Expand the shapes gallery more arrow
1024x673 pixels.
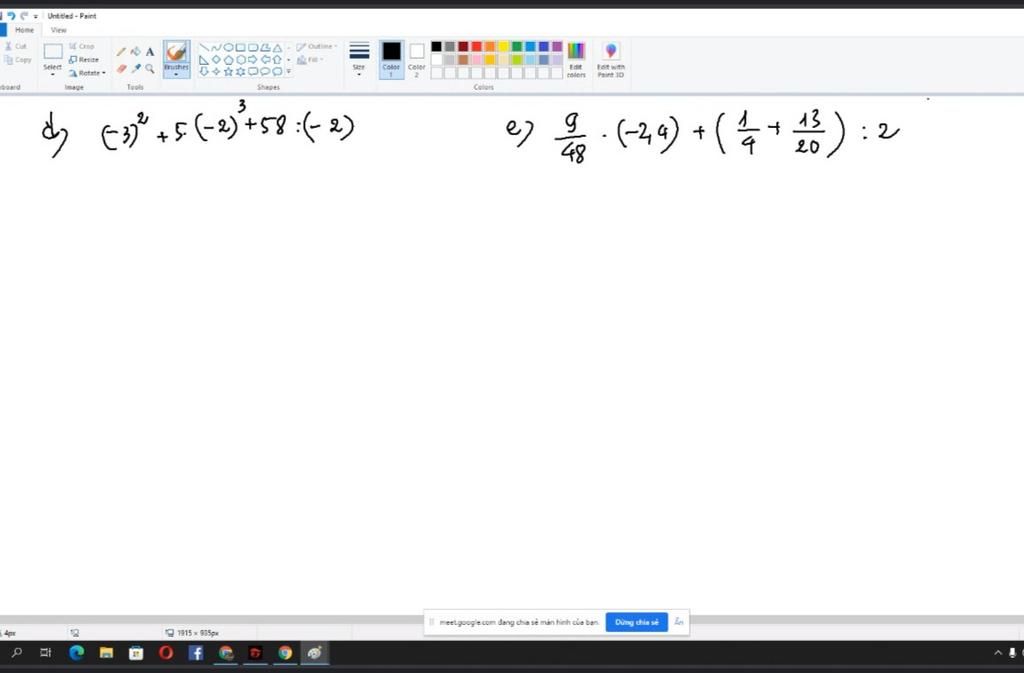point(289,71)
